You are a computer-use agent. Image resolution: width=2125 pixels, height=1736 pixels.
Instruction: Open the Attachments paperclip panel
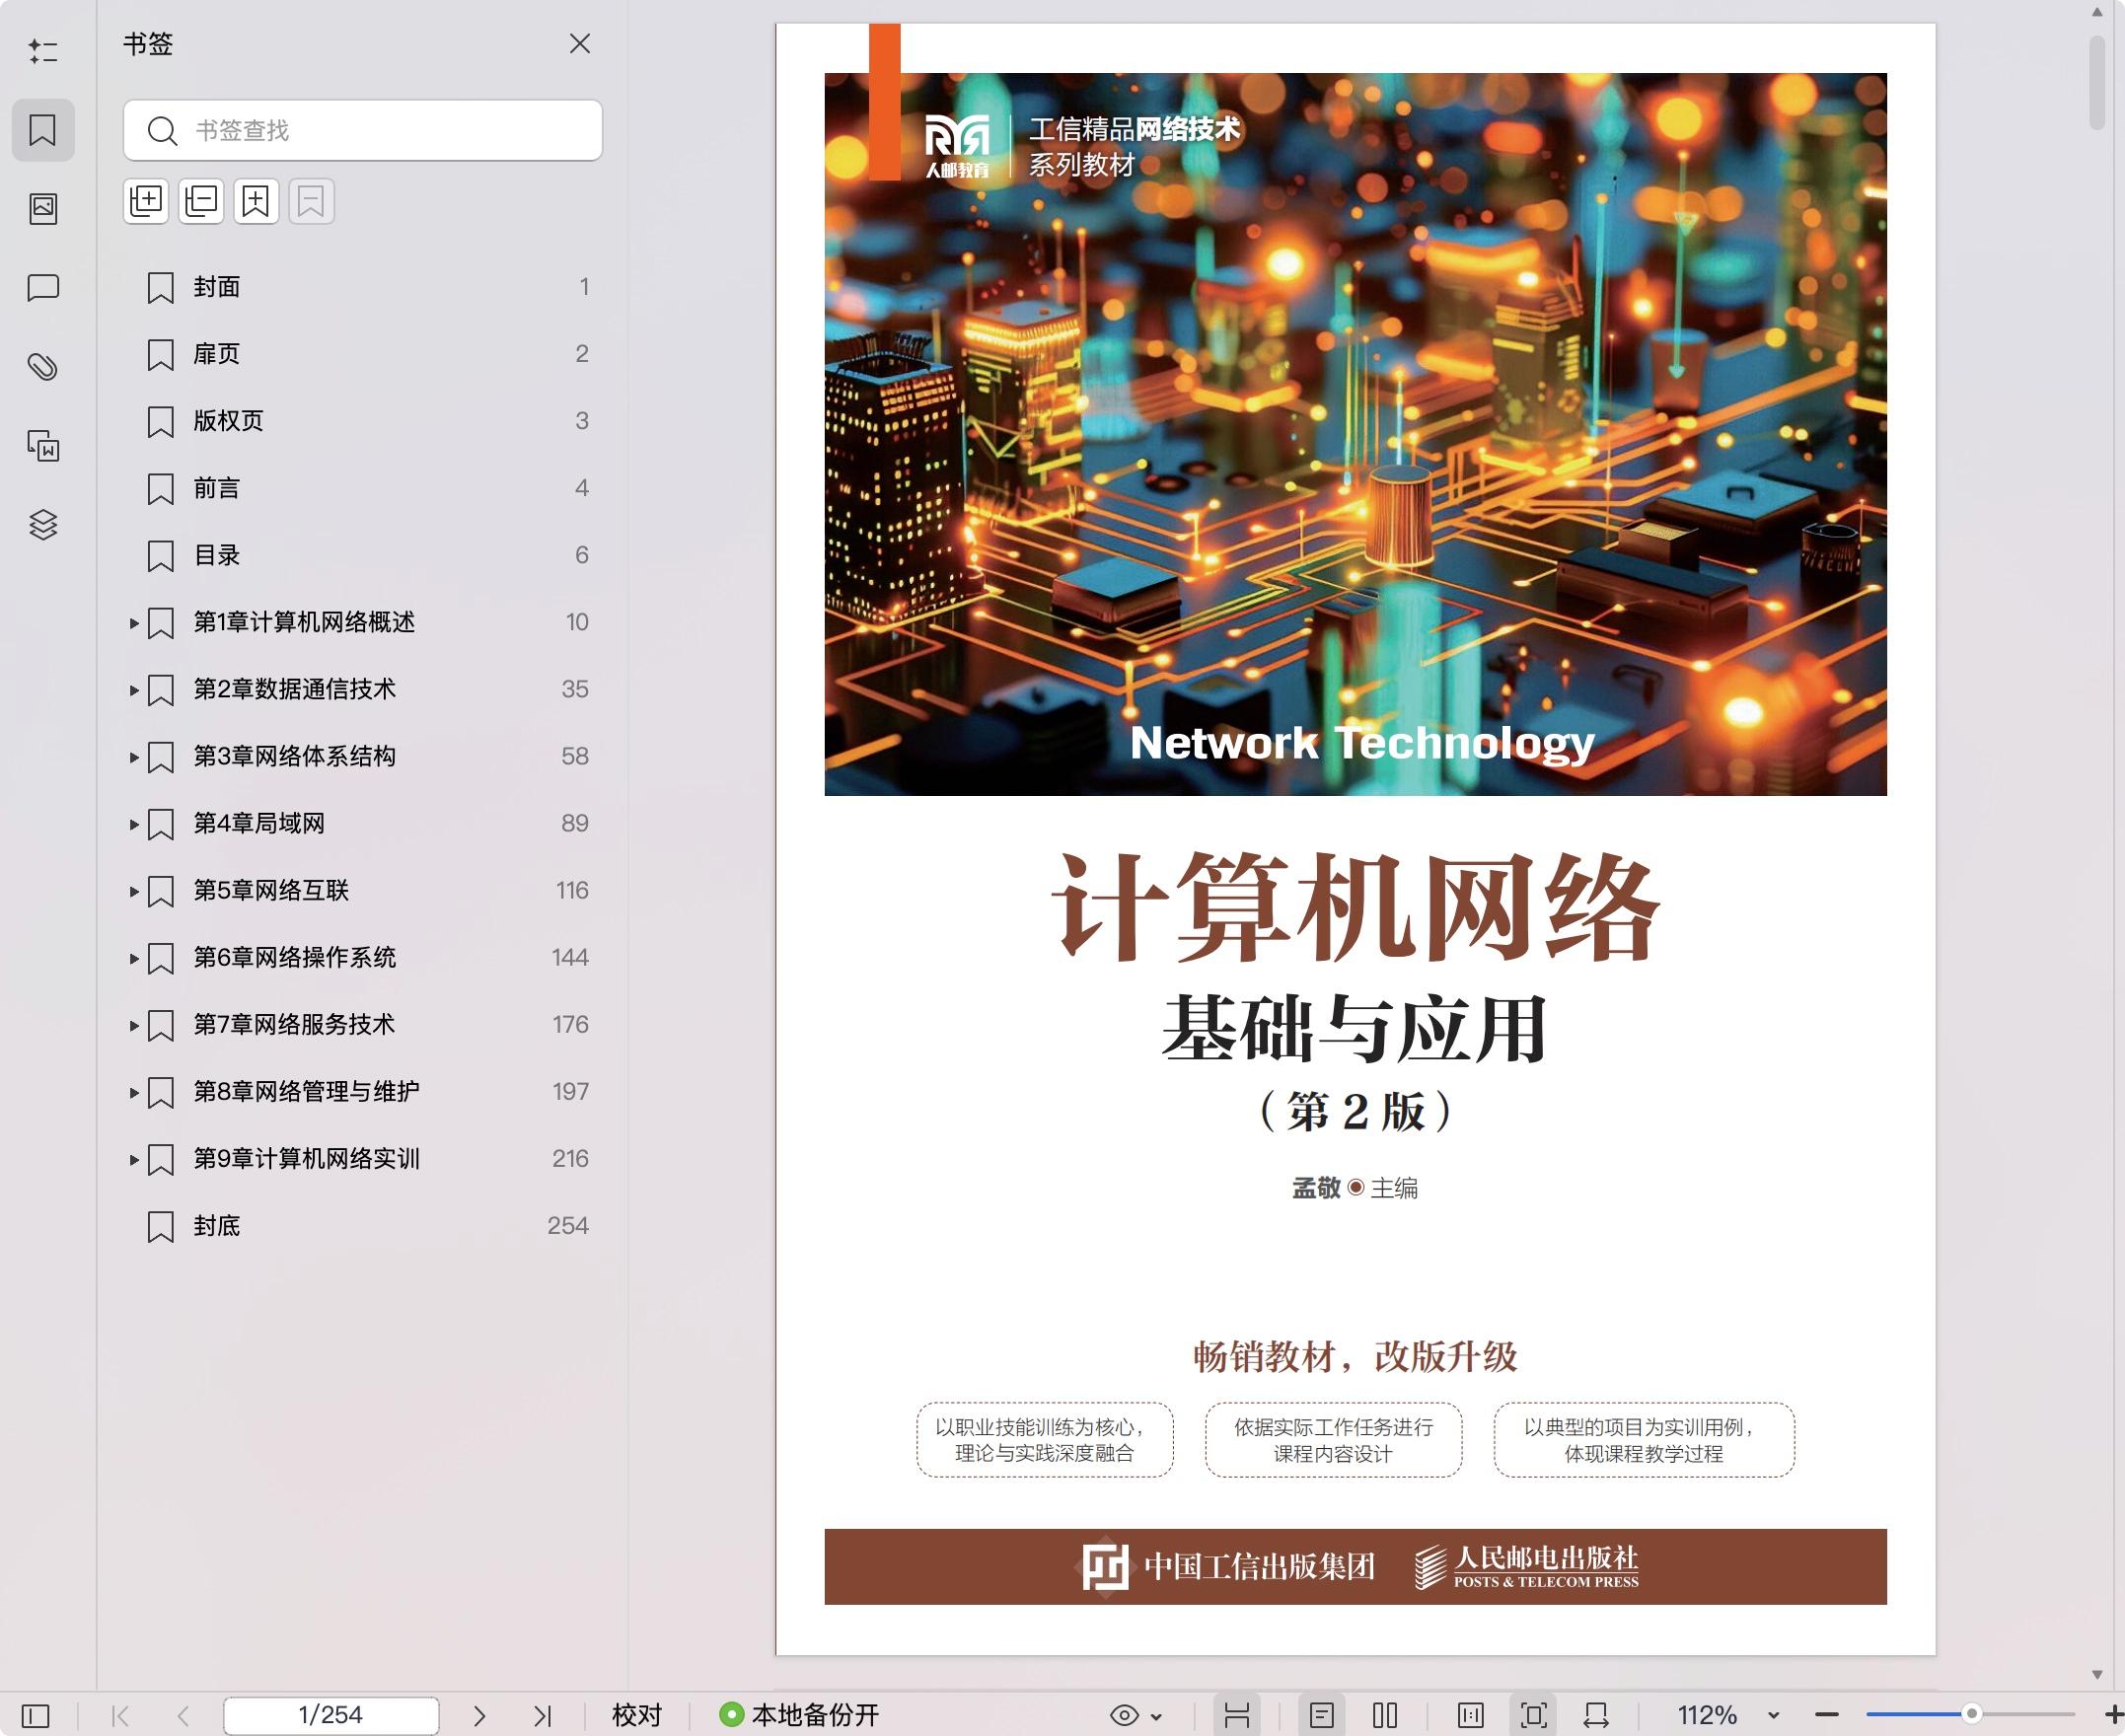[x=43, y=367]
